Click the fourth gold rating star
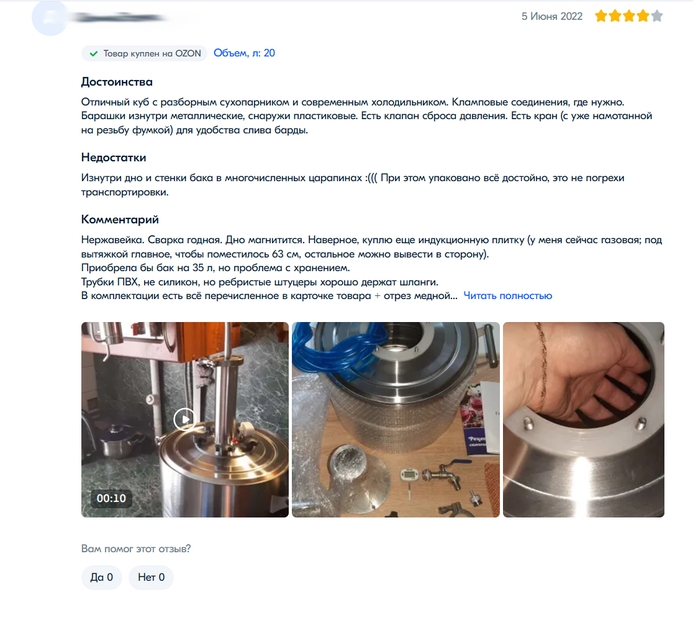 [x=643, y=16]
